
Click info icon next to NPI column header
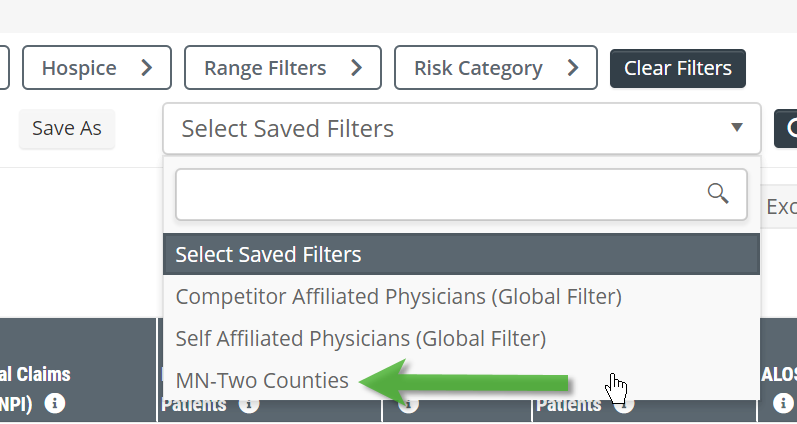coord(54,404)
